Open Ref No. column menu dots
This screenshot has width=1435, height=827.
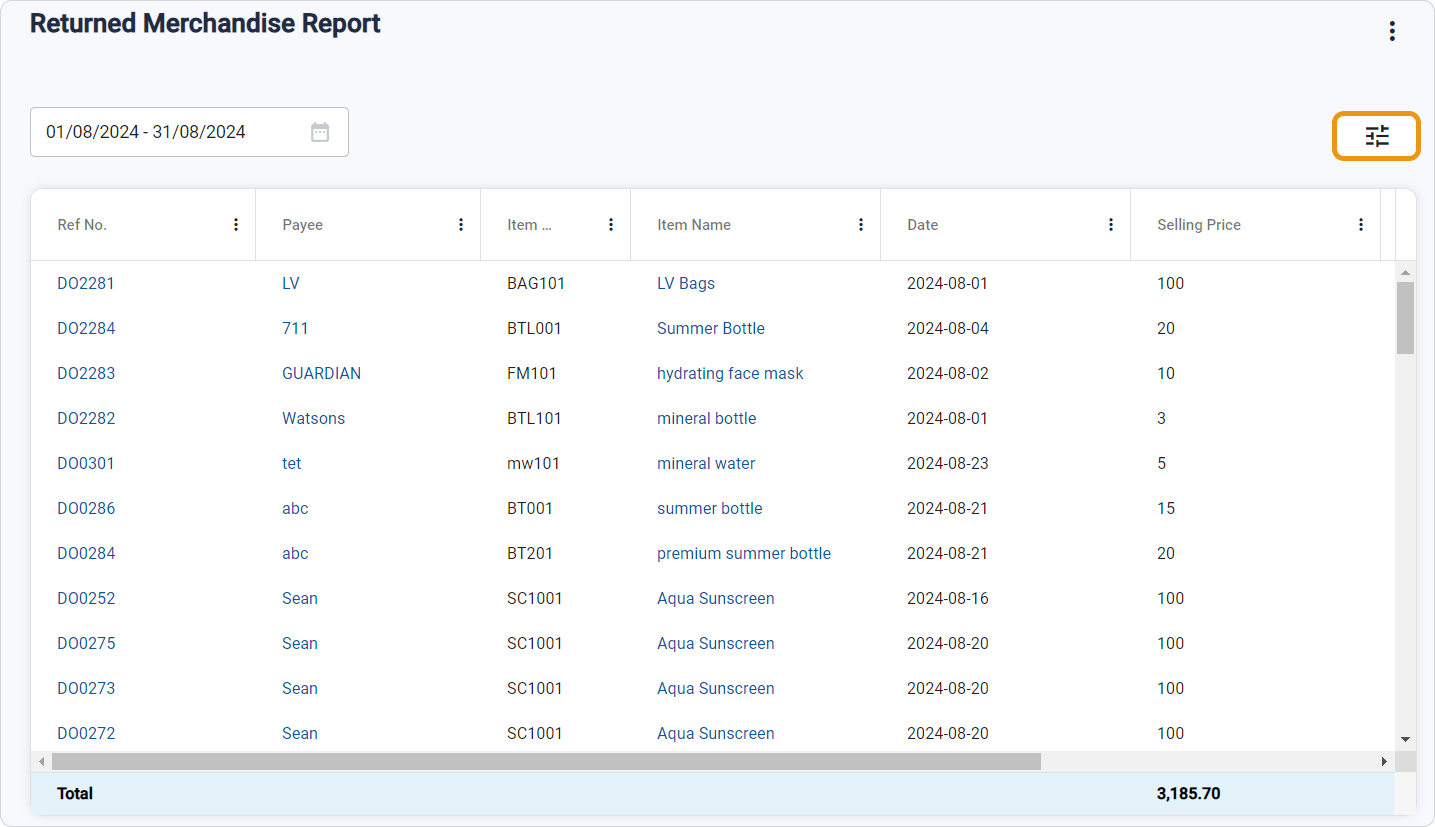click(236, 225)
